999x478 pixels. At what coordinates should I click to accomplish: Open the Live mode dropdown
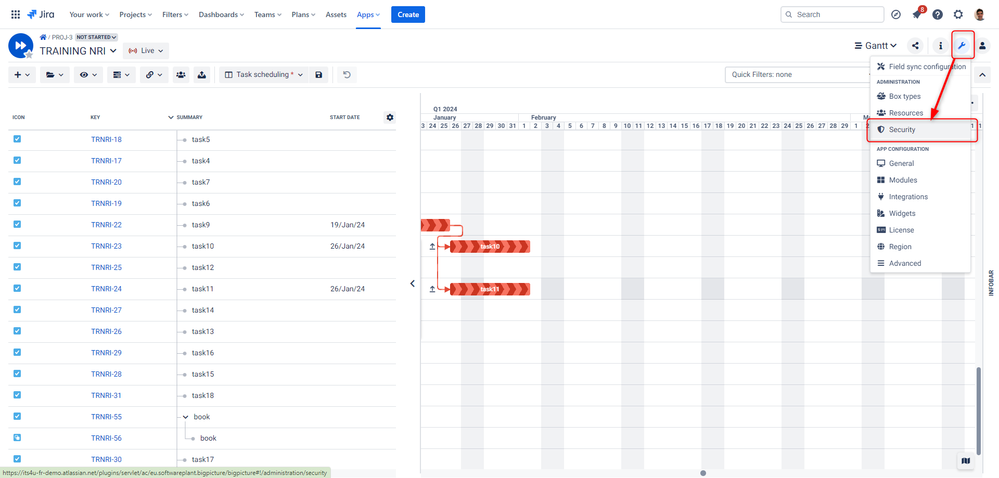[x=146, y=50]
